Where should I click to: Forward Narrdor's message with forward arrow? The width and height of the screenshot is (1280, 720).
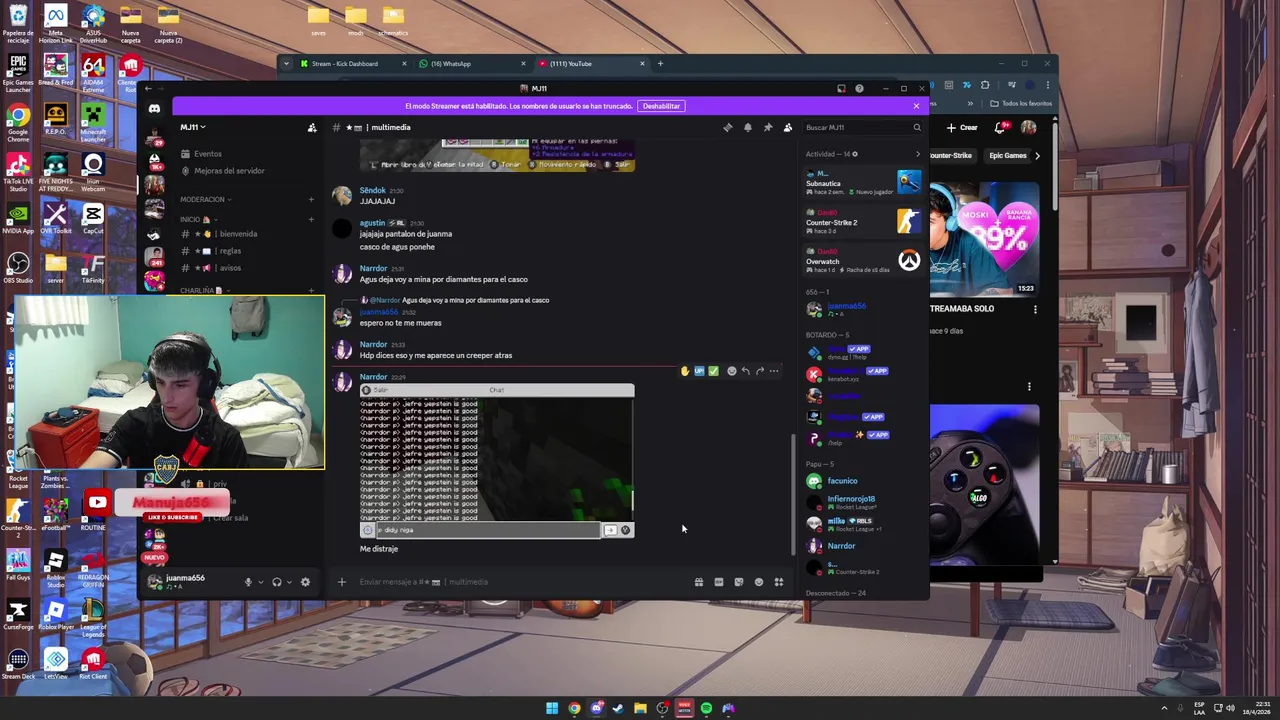tap(760, 371)
